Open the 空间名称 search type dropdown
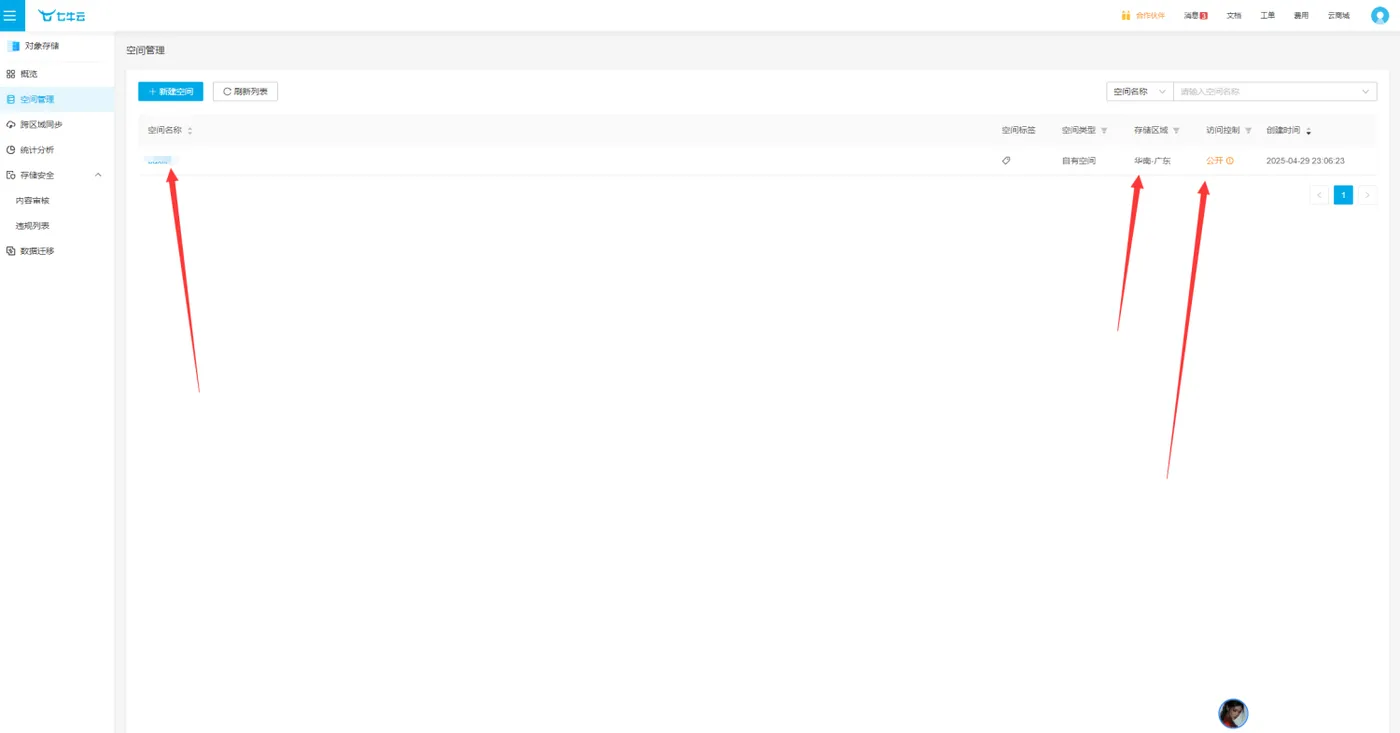Viewport: 1400px width, 733px height. pyautogui.click(x=1139, y=91)
